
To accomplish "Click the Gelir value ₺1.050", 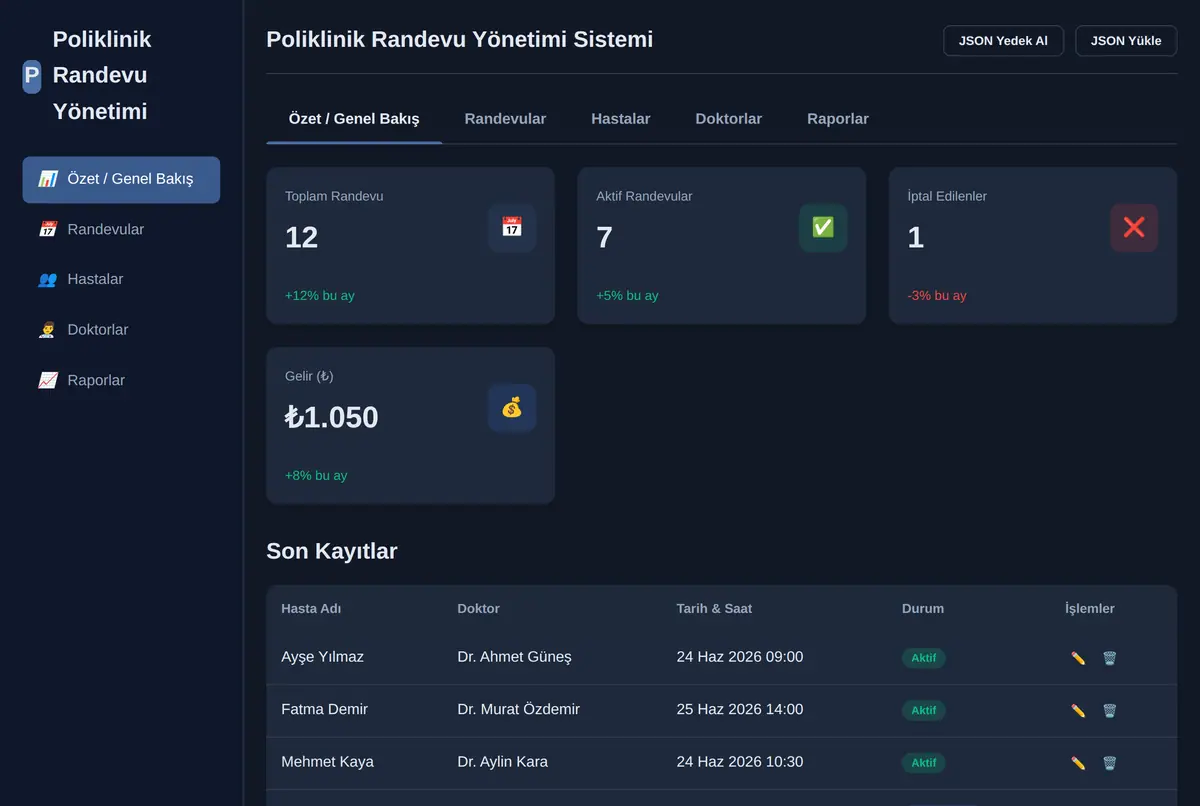I will [331, 417].
